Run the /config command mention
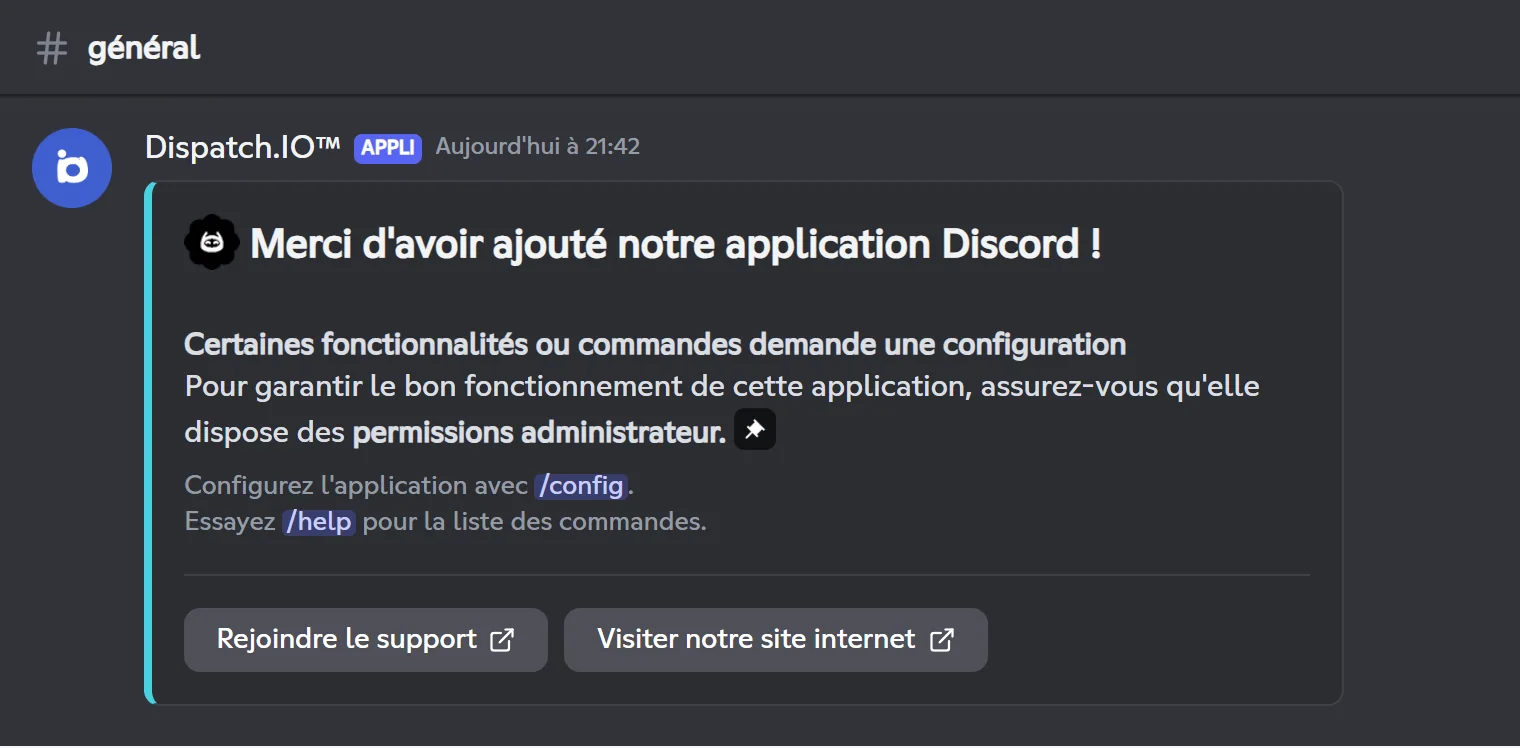Viewport: 1520px width, 748px height. tap(581, 486)
